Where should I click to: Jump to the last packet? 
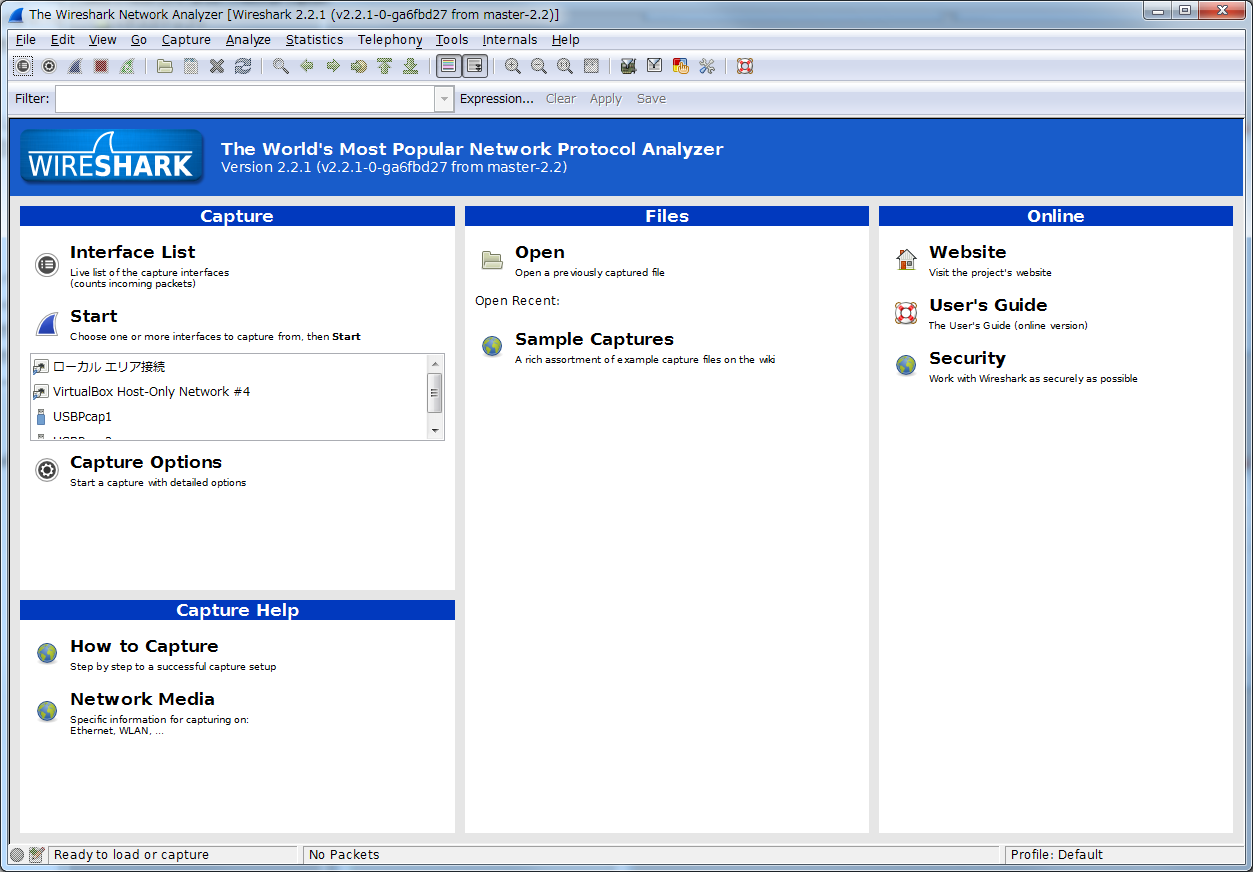point(410,66)
